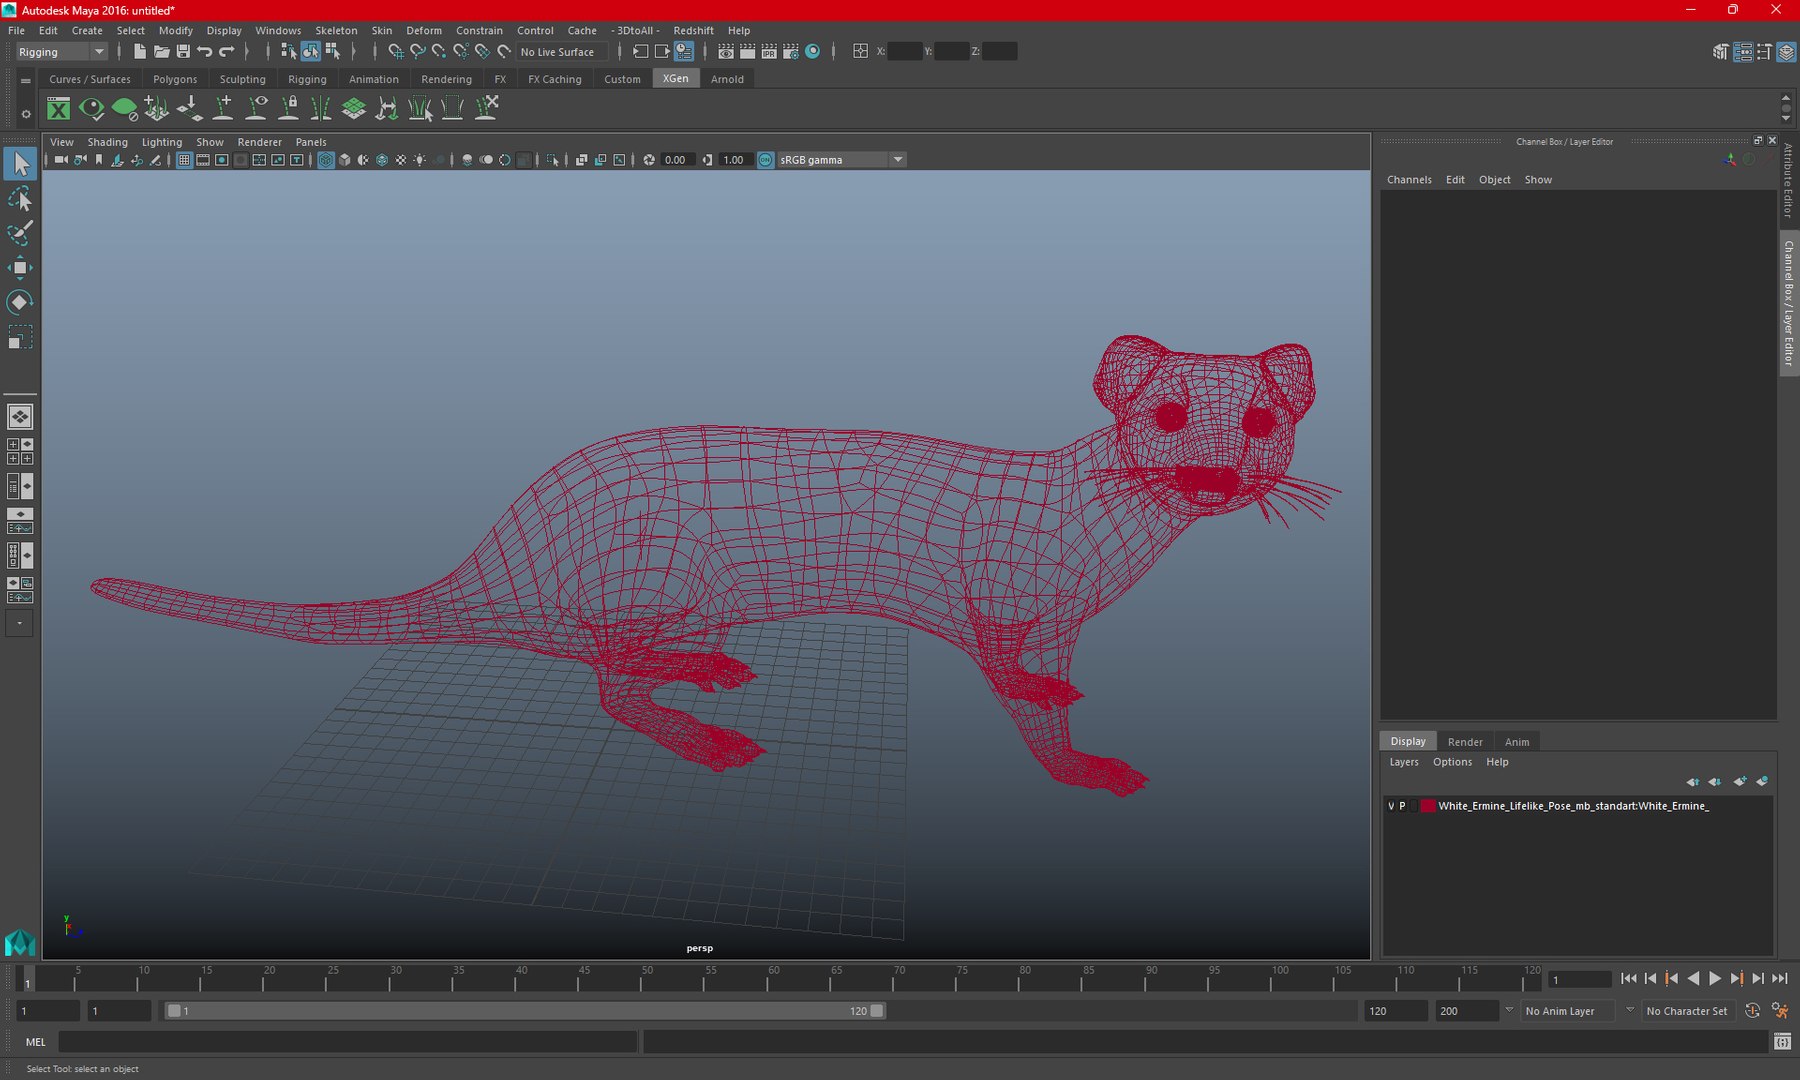Switch to the Polygons shelf tab

(x=175, y=79)
